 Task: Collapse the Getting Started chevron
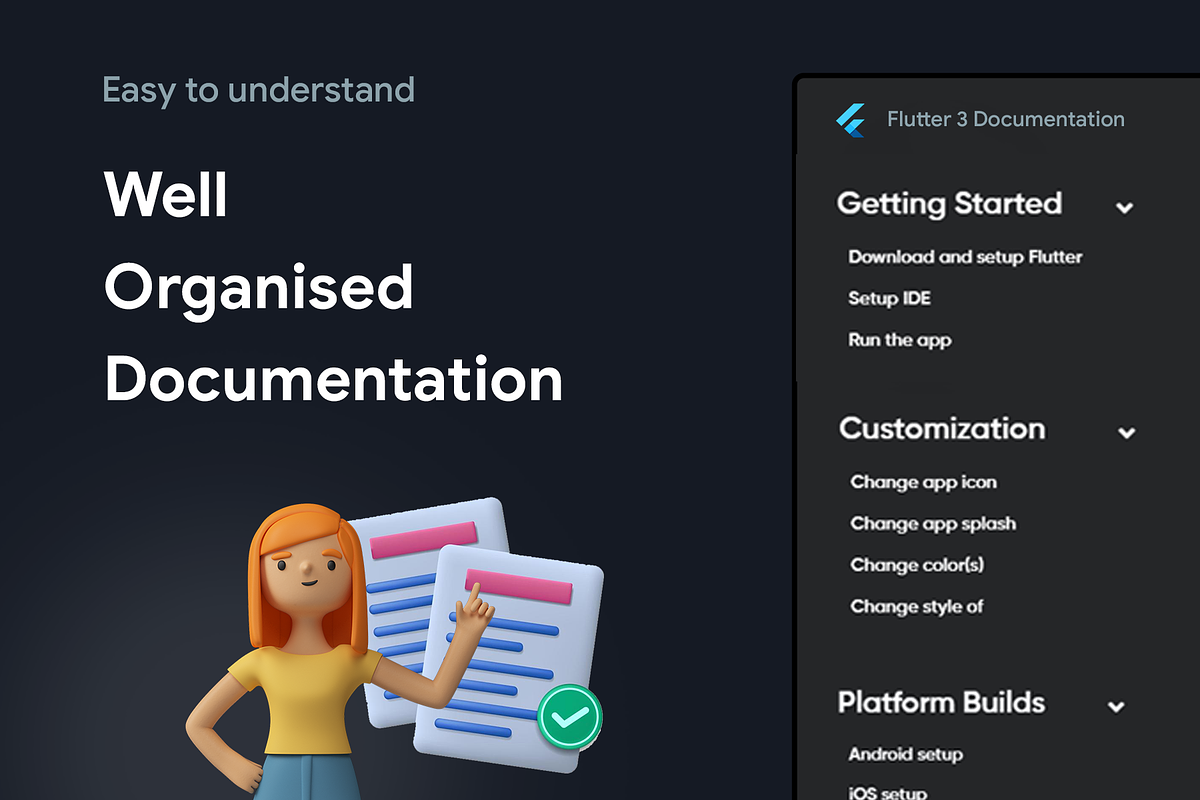coord(1125,208)
